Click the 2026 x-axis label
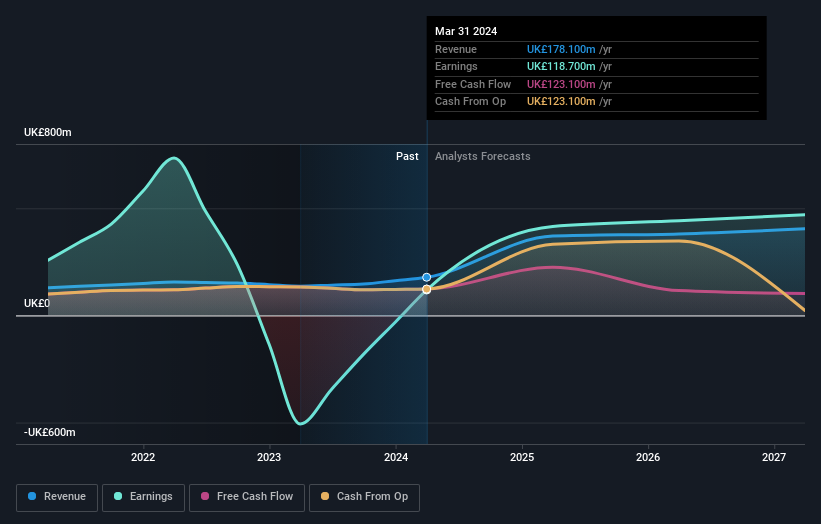821x524 pixels. (x=648, y=457)
